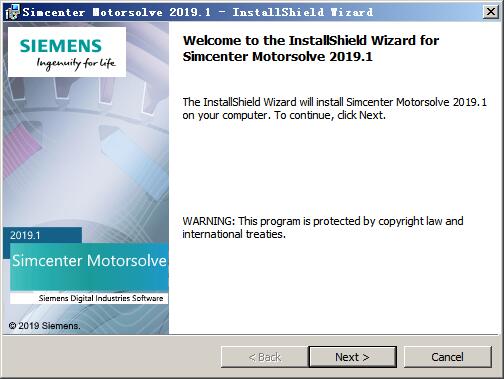Click the window title bar text
Viewport: 504px width, 379px height.
(x=198, y=12)
